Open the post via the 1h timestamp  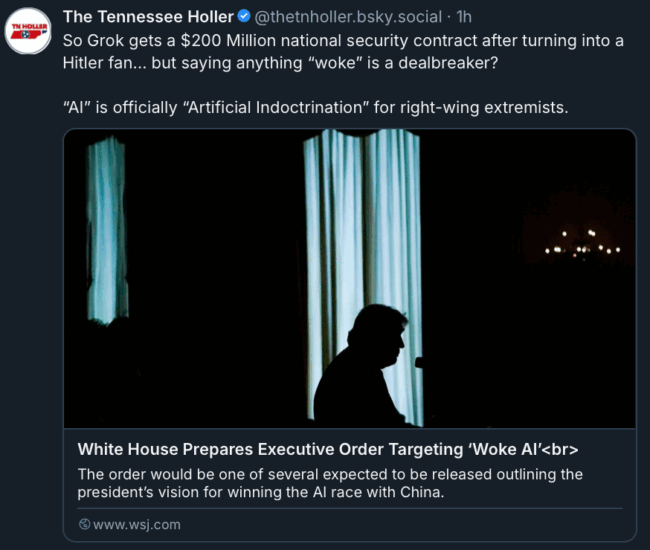464,17
